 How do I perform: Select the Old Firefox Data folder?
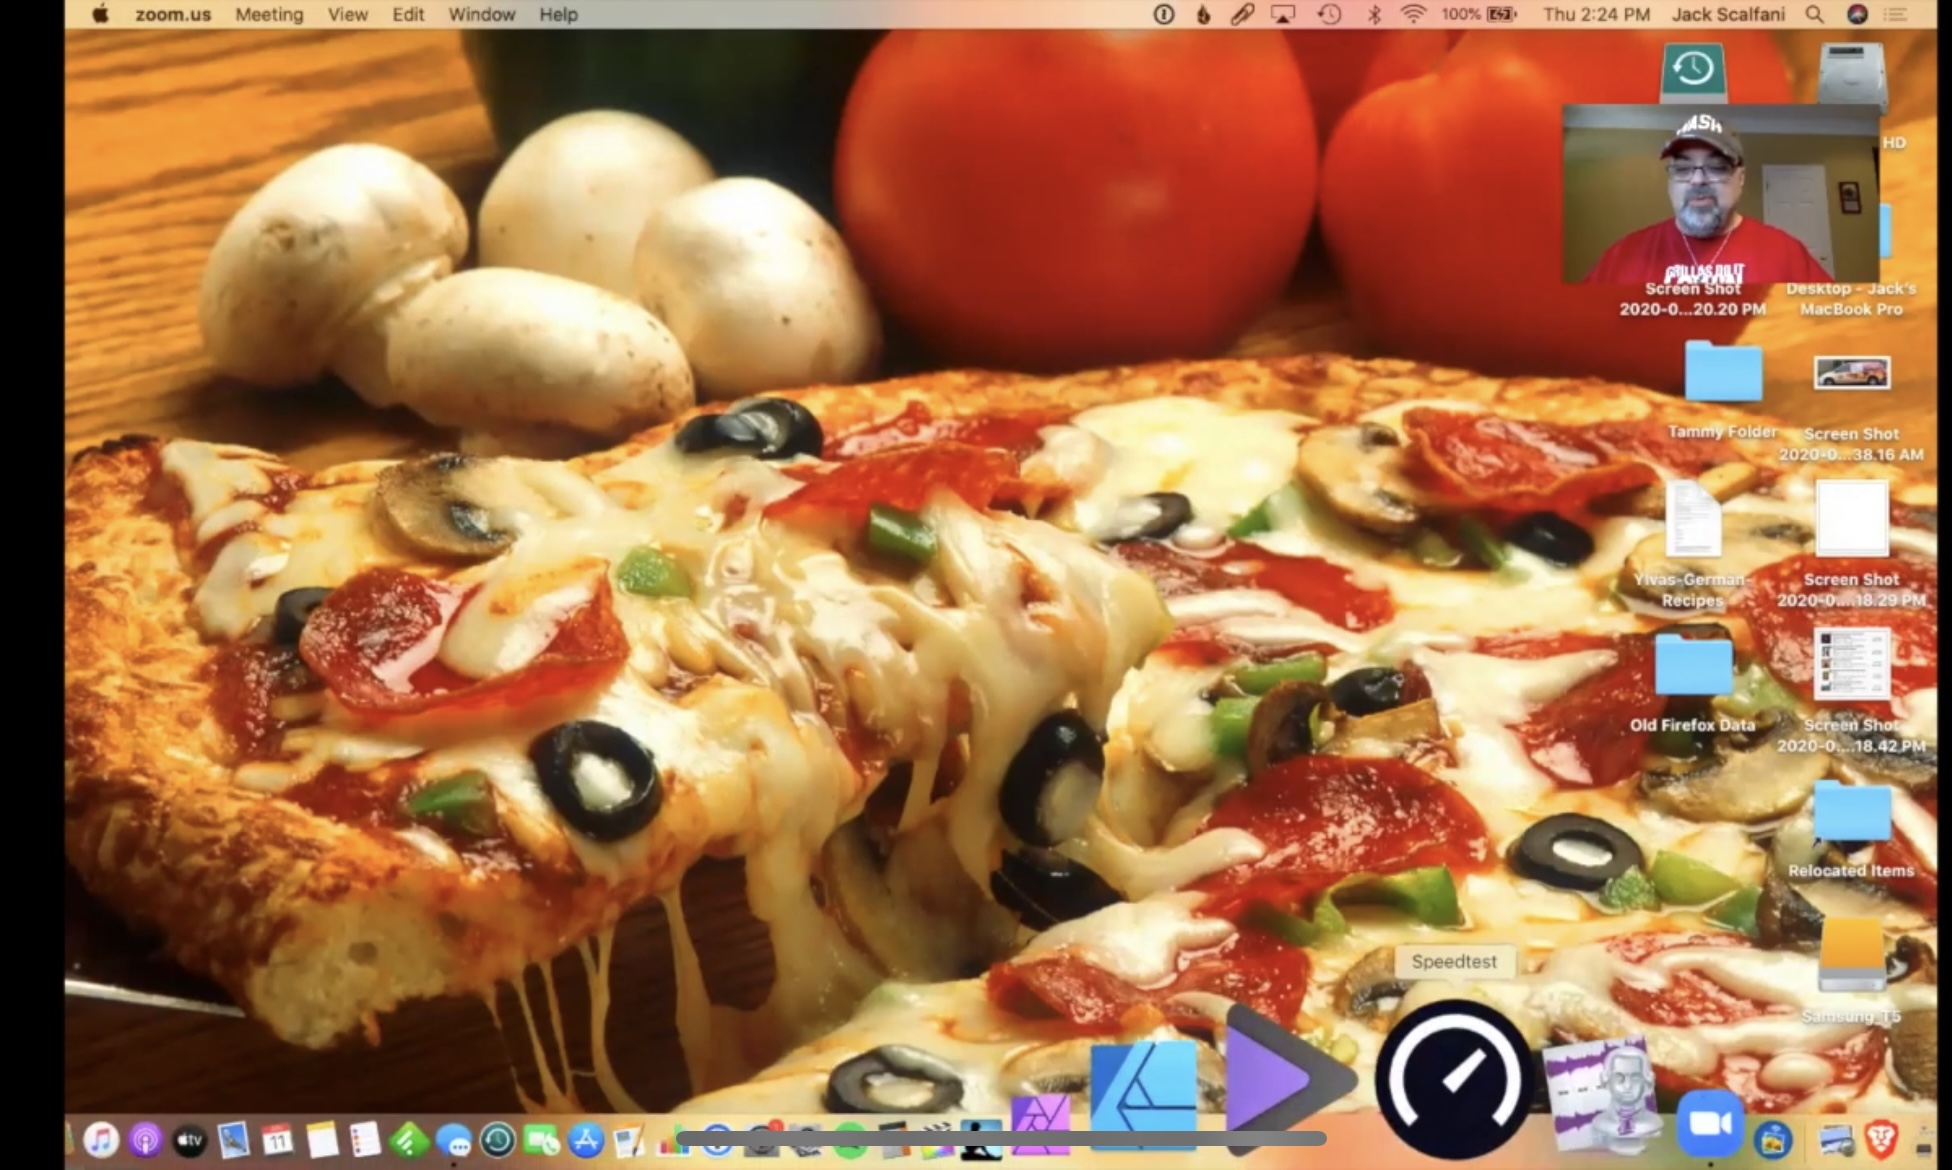tap(1693, 665)
